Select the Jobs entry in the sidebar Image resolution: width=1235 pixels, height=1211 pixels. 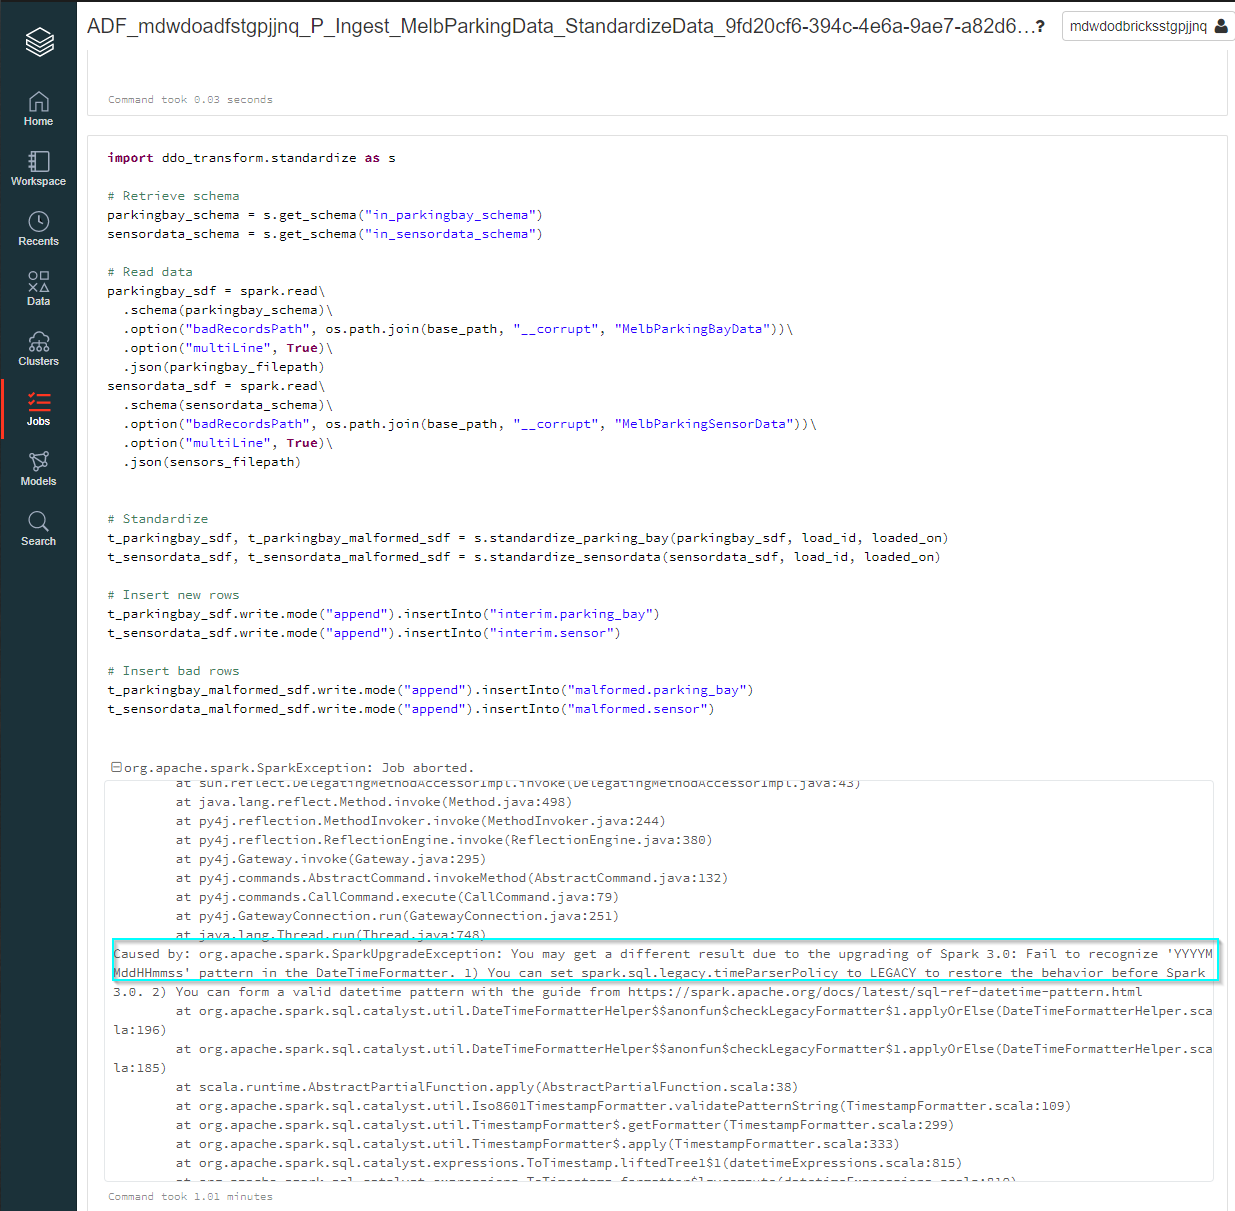[38, 408]
